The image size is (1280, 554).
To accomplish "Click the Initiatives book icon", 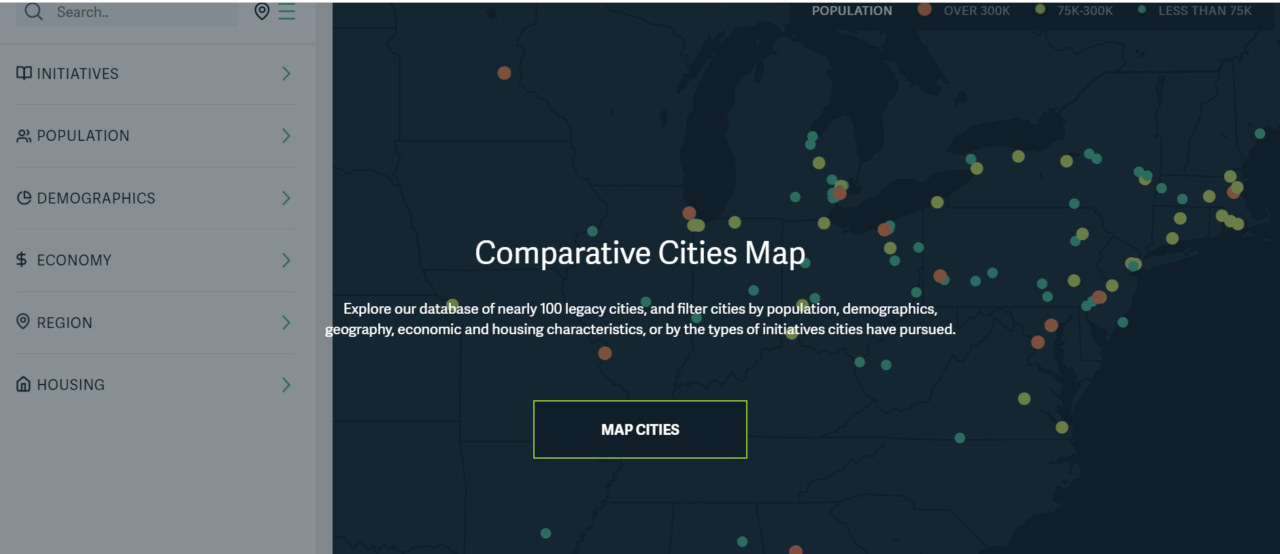I will [24, 73].
